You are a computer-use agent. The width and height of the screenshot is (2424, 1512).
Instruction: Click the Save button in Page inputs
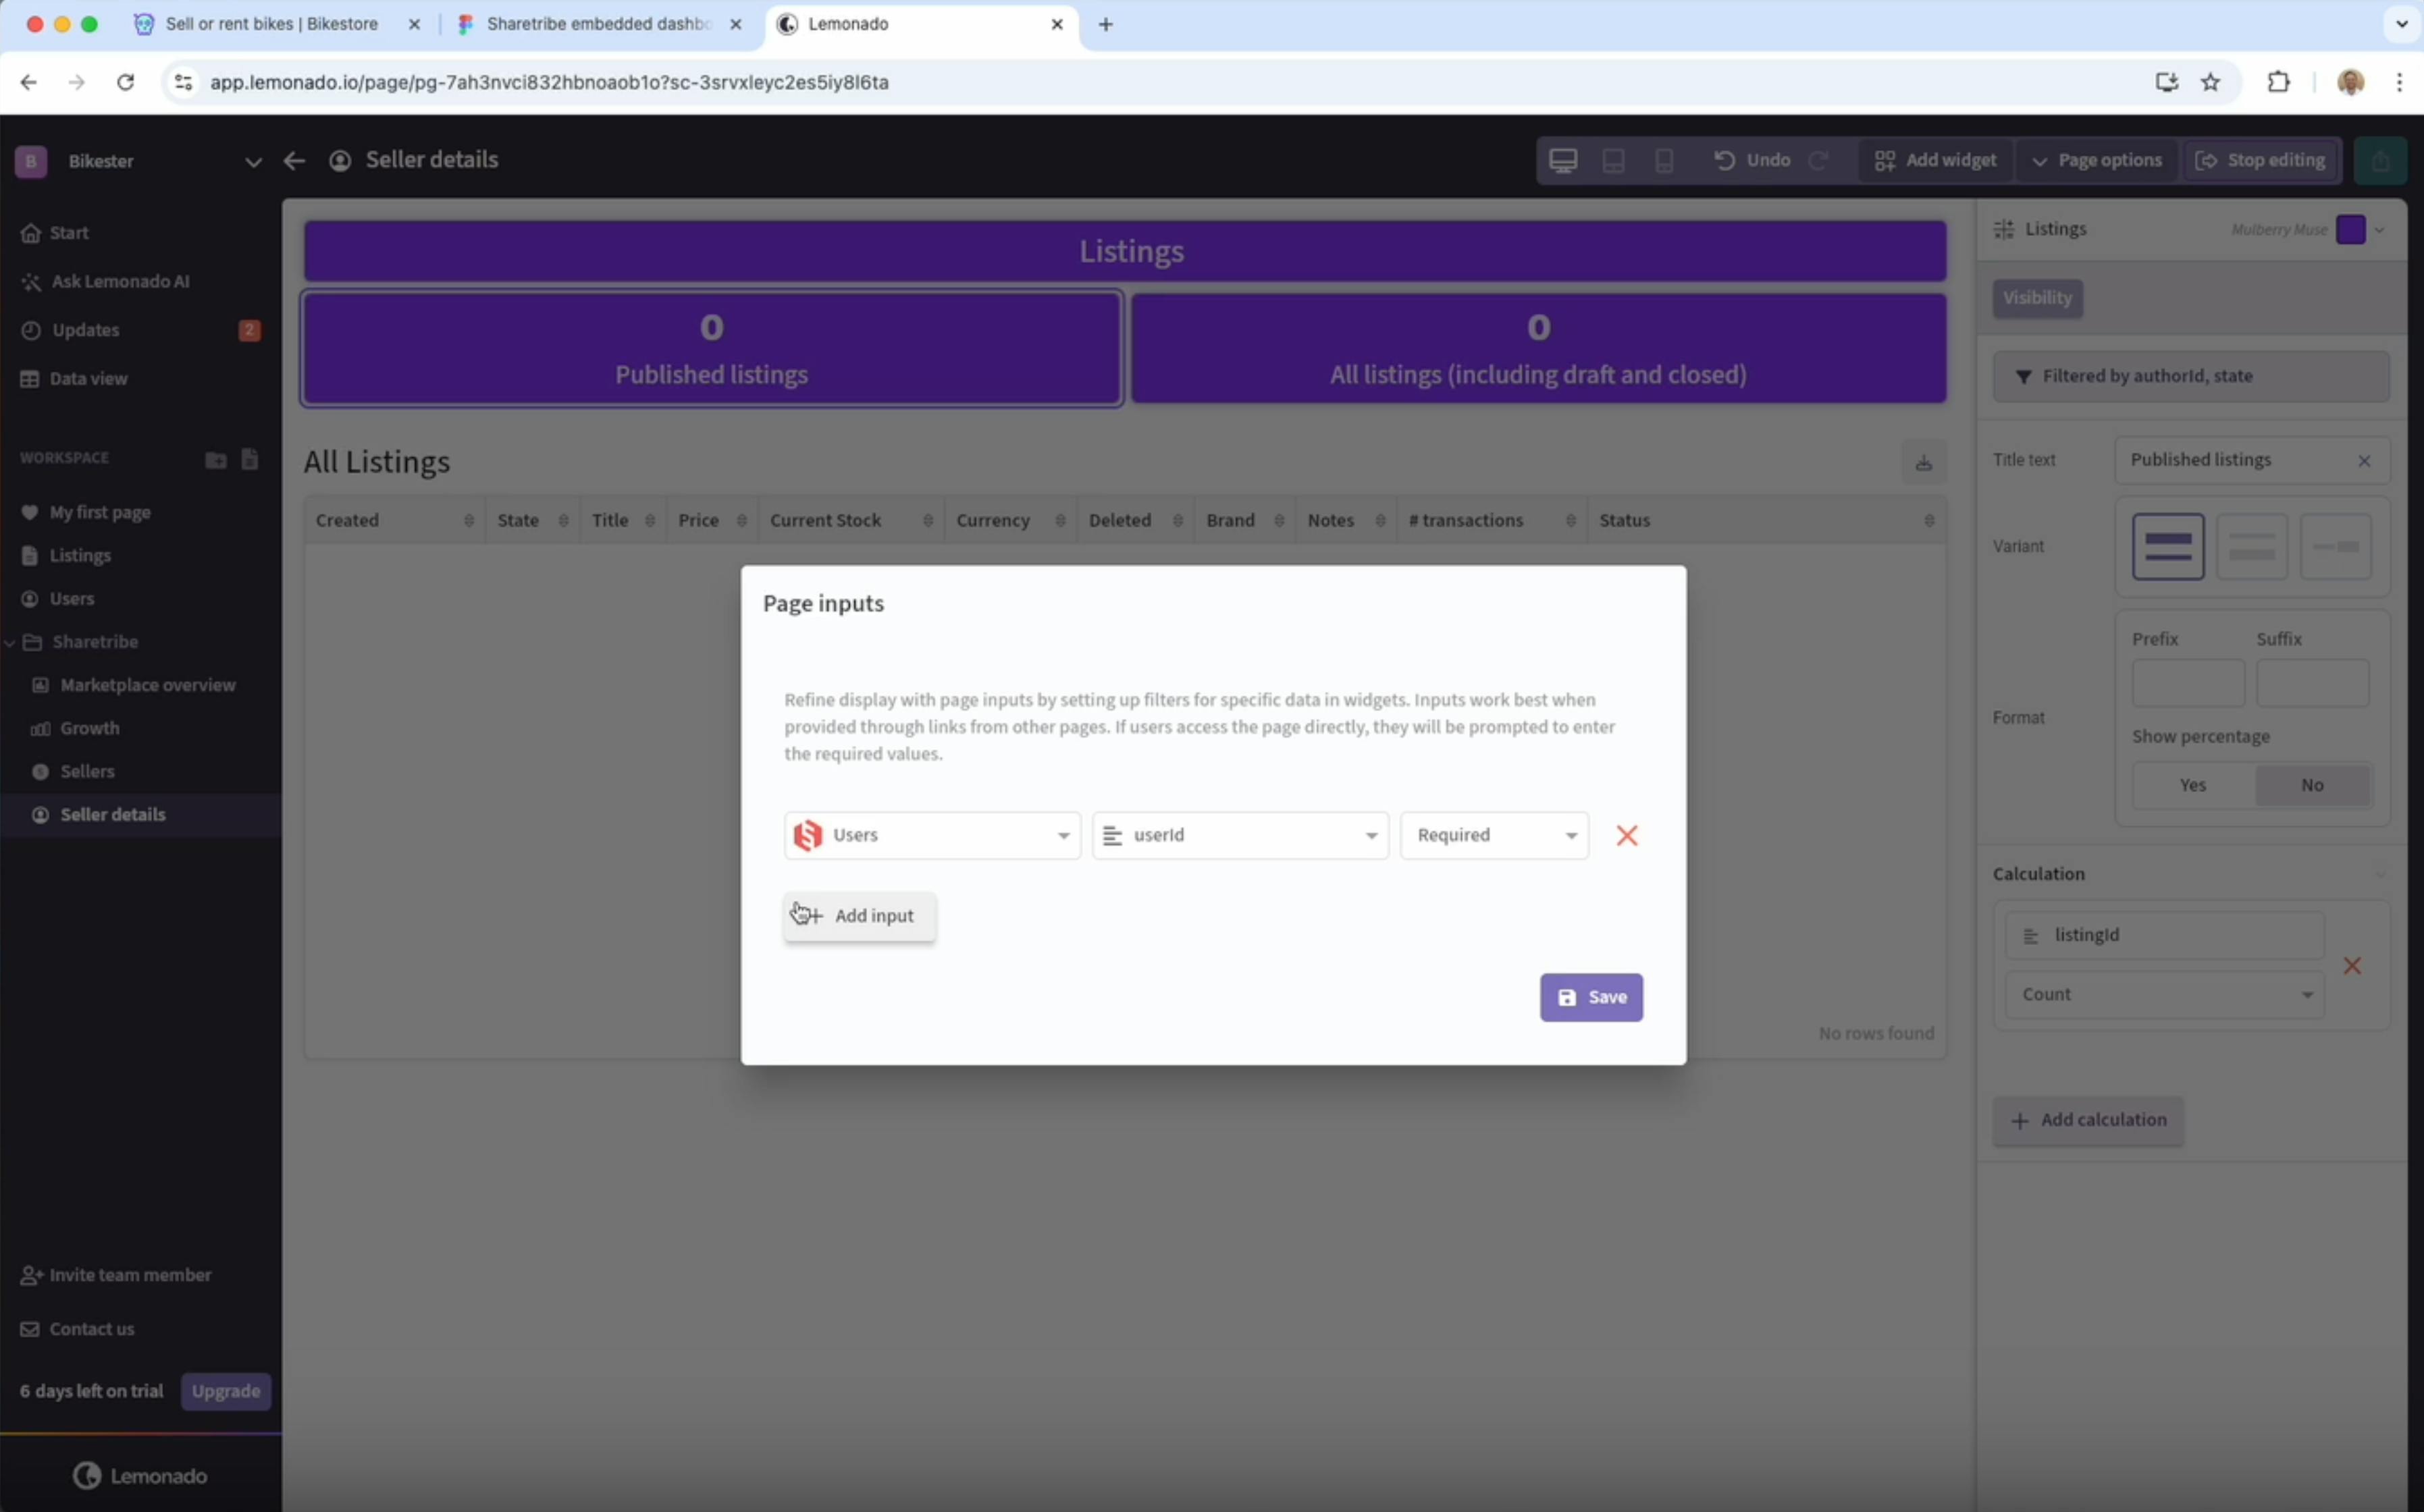(1589, 995)
